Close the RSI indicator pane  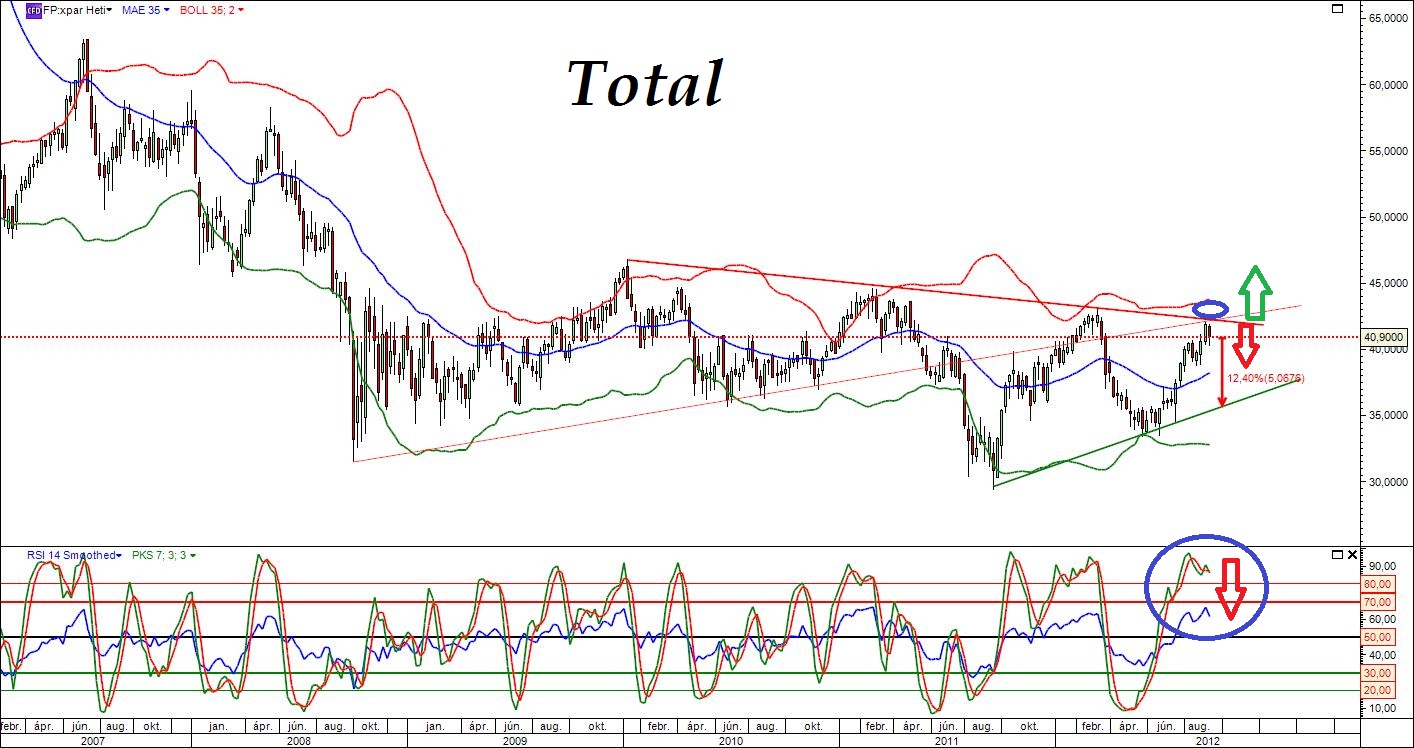(1352, 554)
